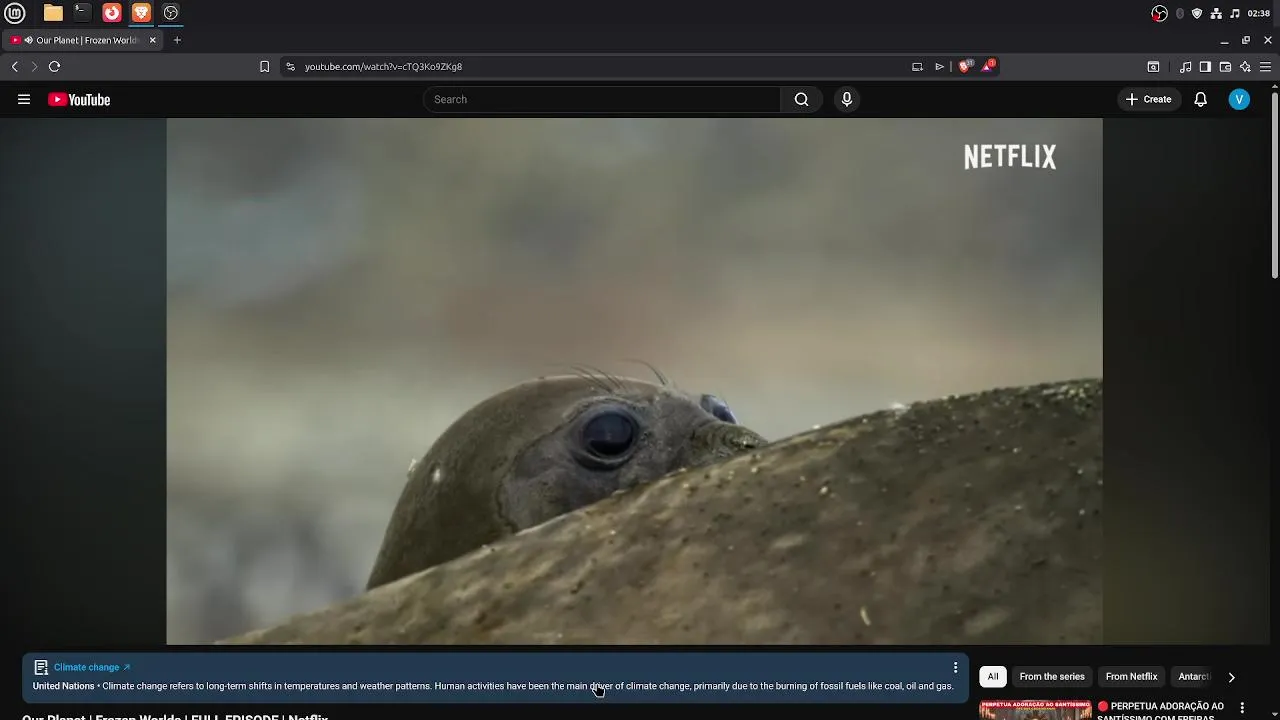Viewport: 1280px width, 720px height.
Task: Click the youtube.com address bar URL
Action: tap(383, 67)
